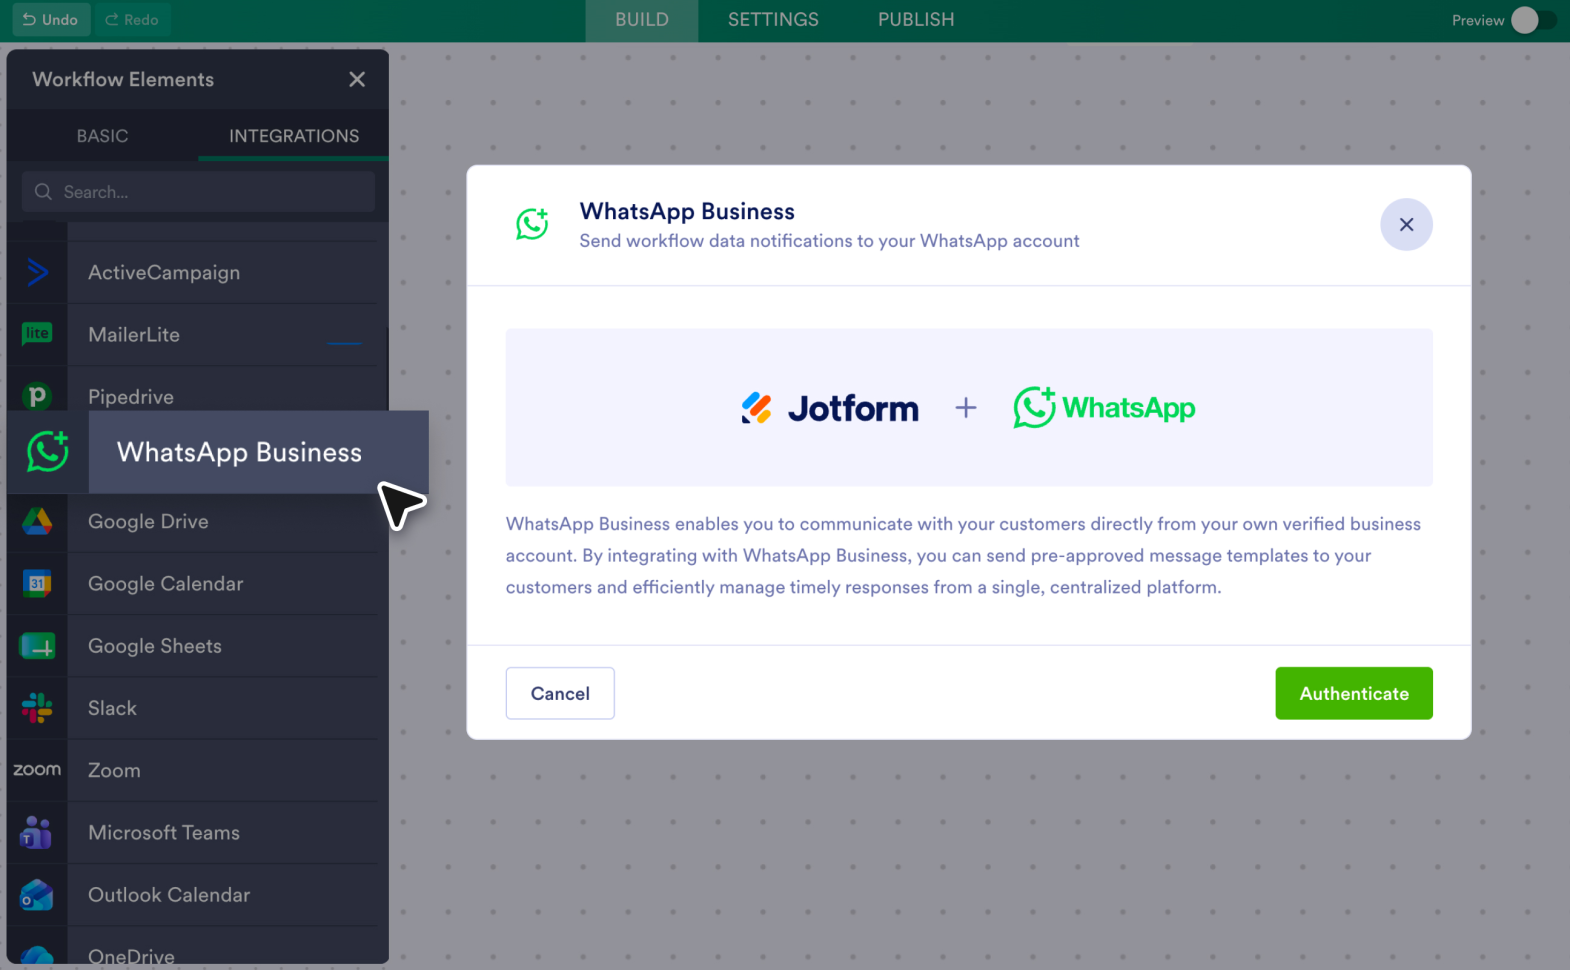Close the Workflow Elements panel
This screenshot has width=1570, height=970.
click(x=357, y=79)
